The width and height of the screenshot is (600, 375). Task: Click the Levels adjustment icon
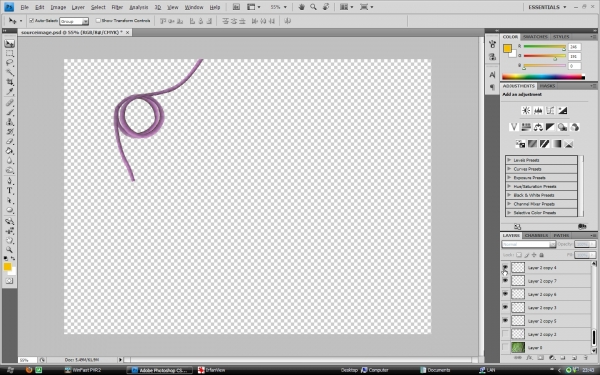(538, 111)
